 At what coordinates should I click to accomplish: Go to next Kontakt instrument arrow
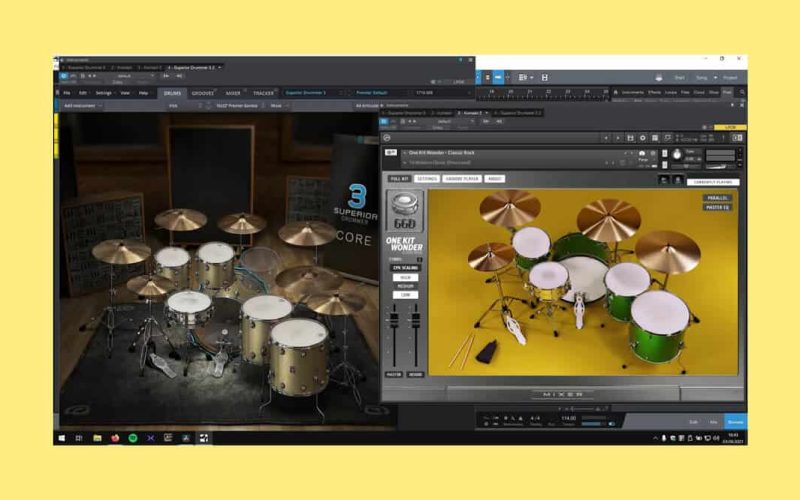[618, 138]
